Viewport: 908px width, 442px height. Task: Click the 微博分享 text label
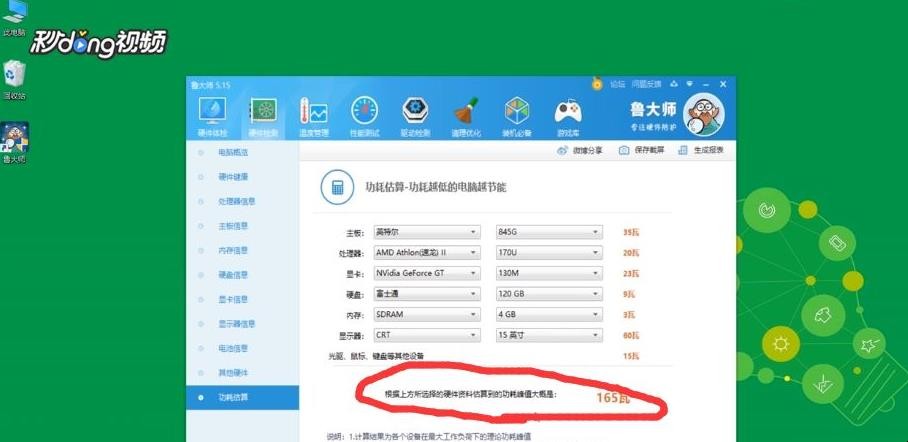pyautogui.click(x=588, y=150)
